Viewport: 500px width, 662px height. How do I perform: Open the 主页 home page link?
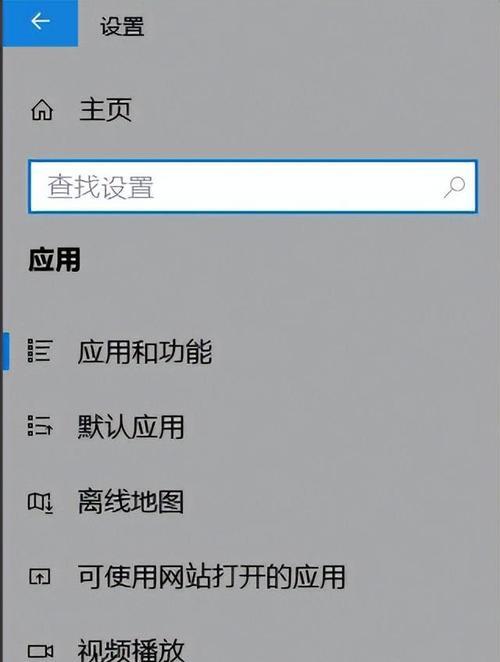(106, 110)
